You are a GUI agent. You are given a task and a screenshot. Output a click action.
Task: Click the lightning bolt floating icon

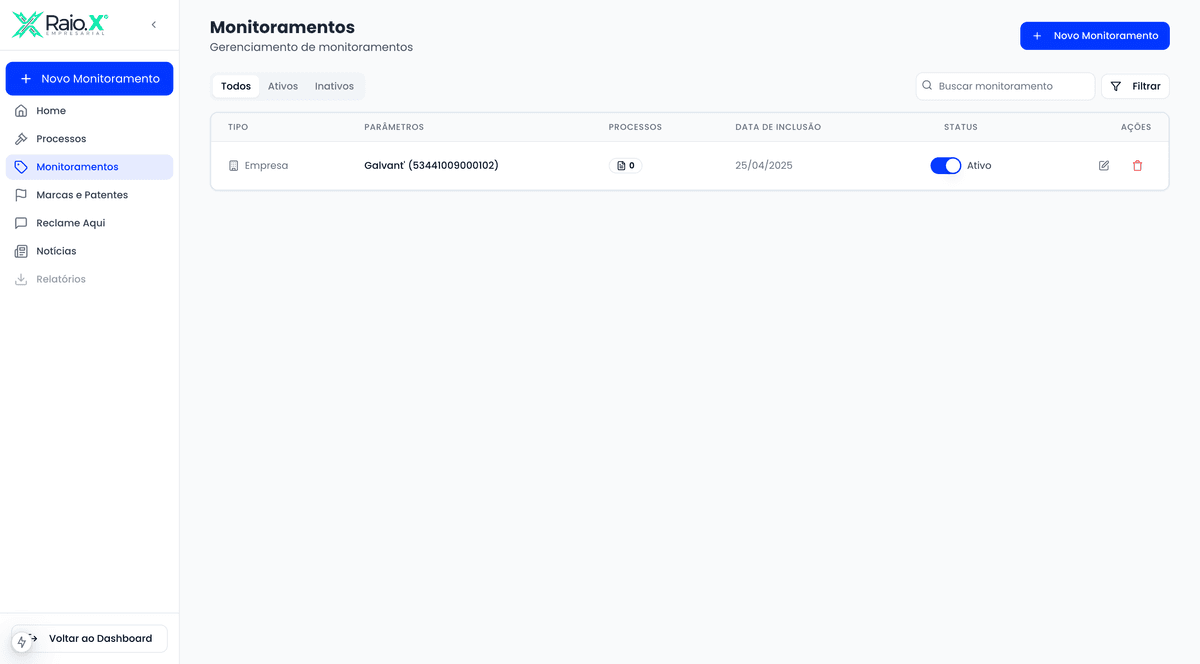[22, 642]
